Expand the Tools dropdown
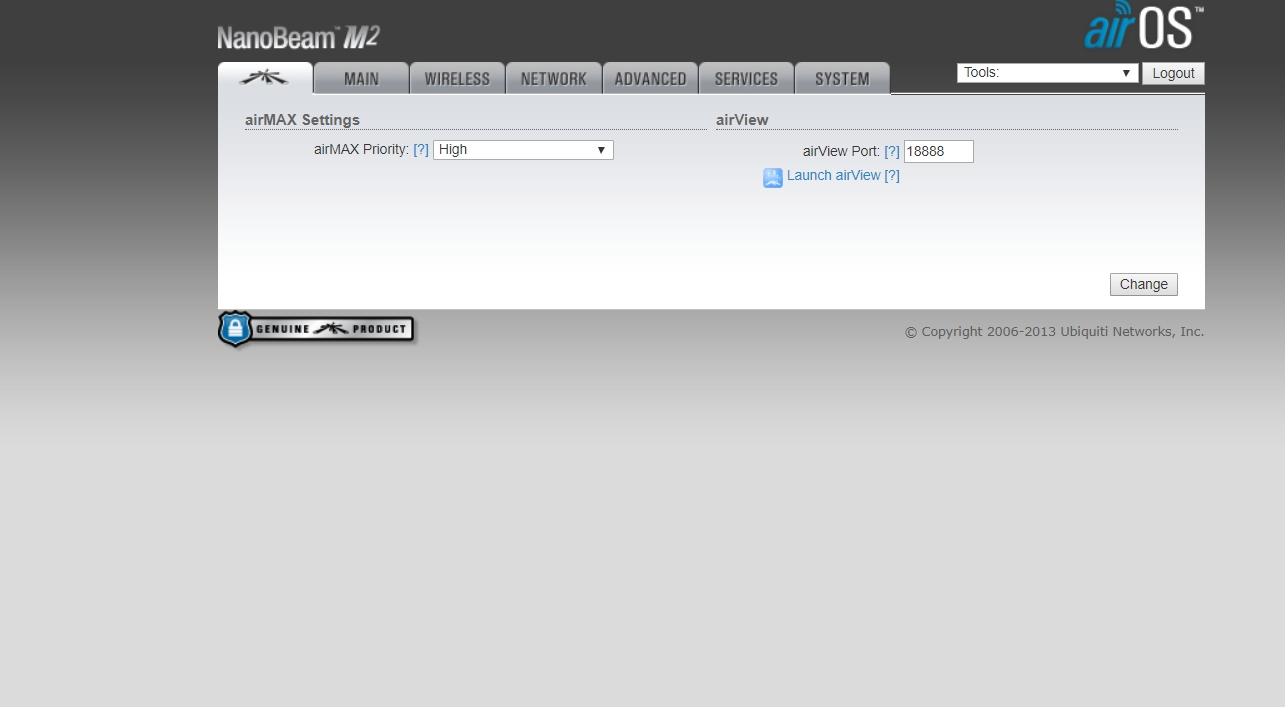 click(1047, 73)
